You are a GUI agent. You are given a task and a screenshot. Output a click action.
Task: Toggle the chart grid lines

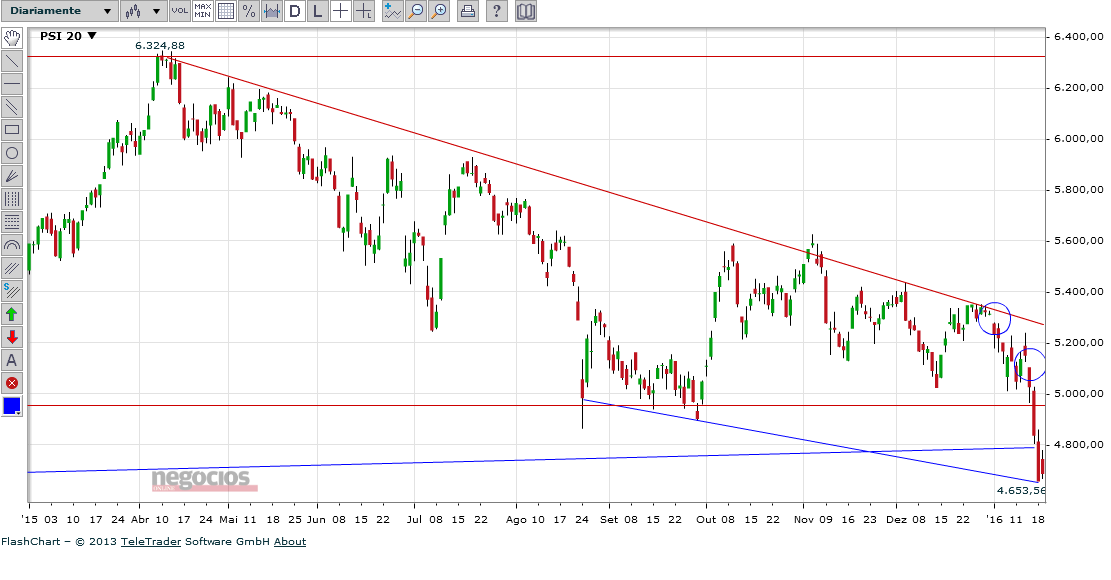click(x=225, y=11)
